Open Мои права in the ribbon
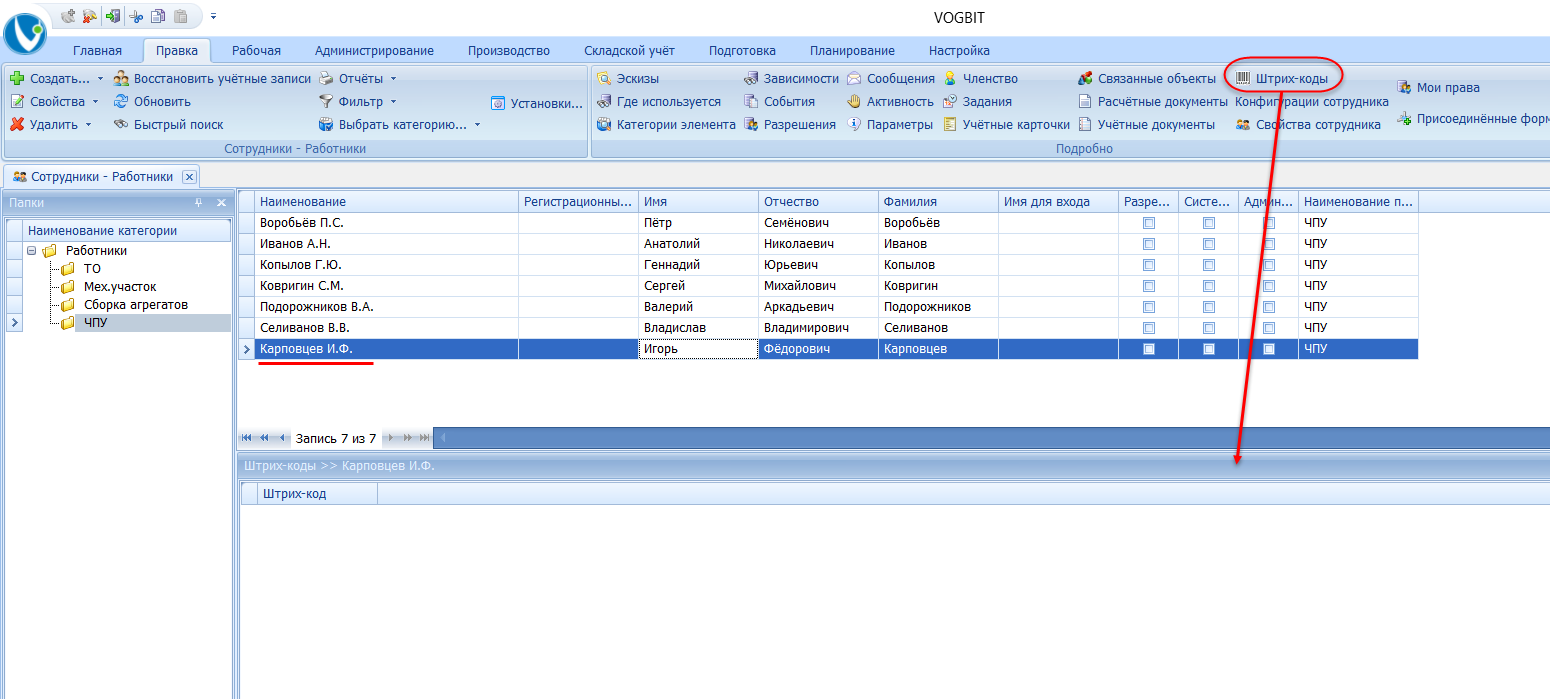The image size is (1550, 699). [1438, 88]
